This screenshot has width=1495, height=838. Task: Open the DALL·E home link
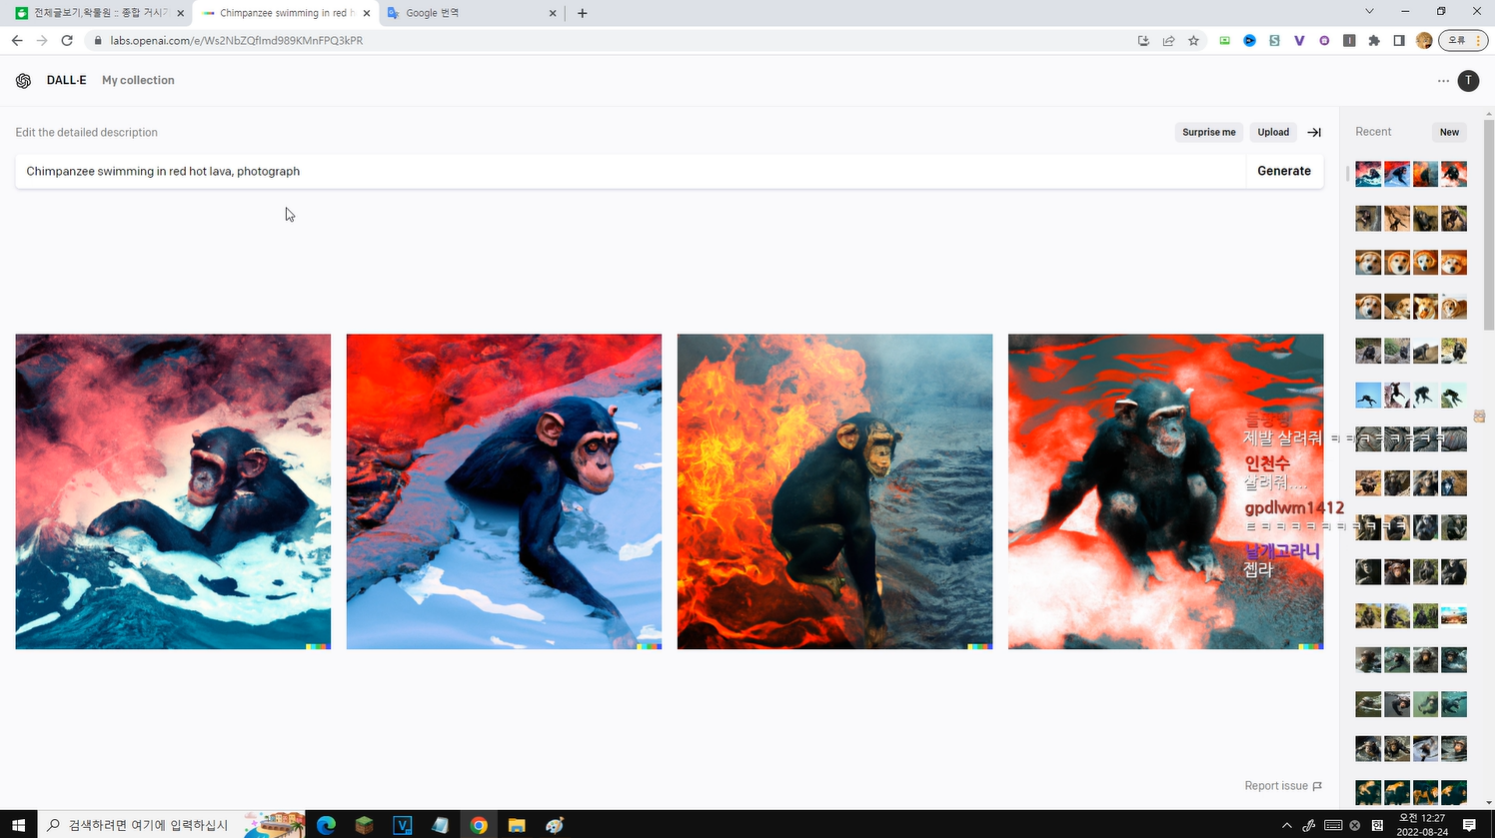66,80
